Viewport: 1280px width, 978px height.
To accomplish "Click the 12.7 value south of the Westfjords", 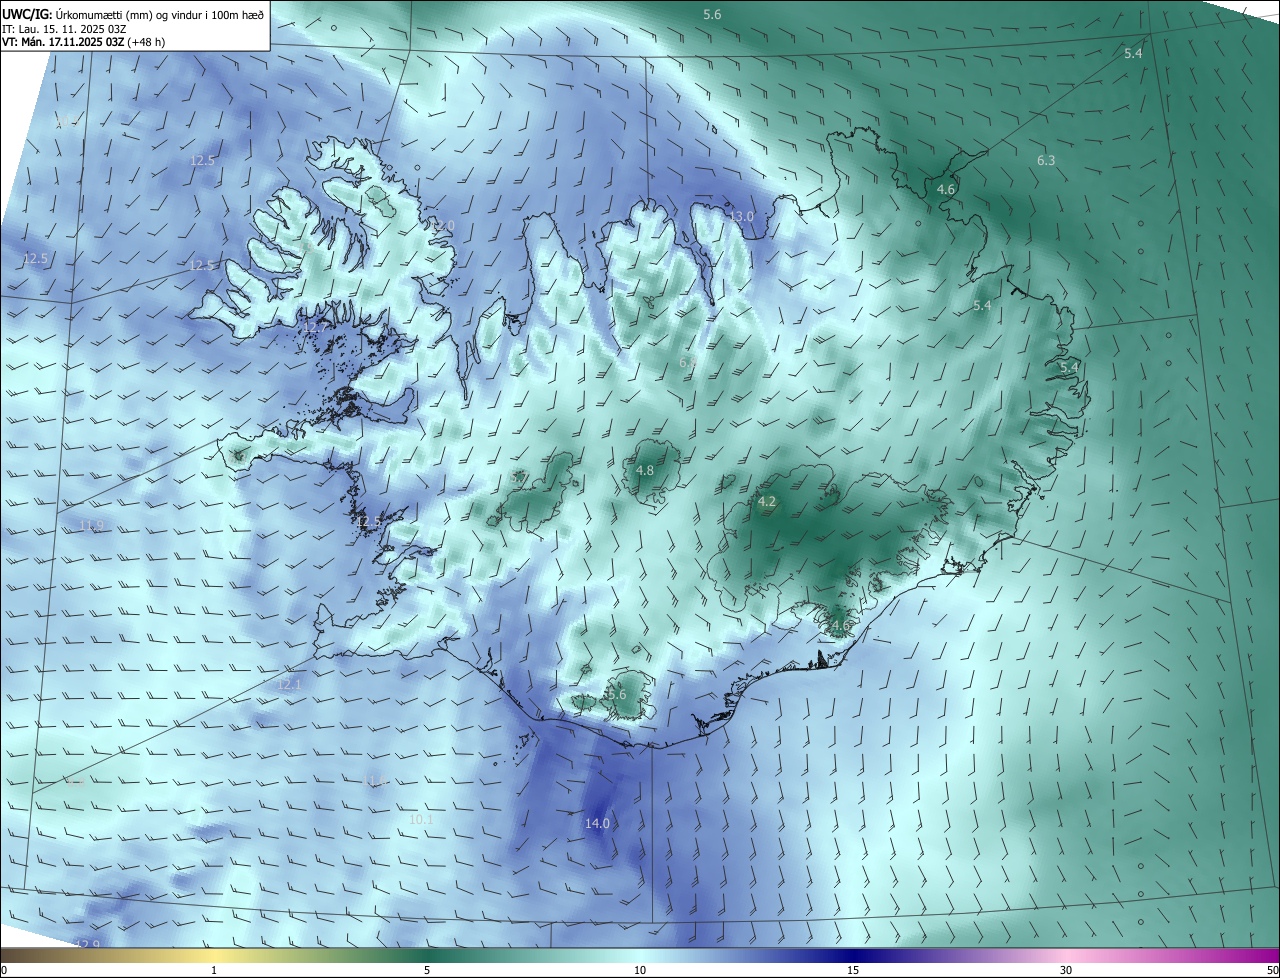I will (x=314, y=327).
